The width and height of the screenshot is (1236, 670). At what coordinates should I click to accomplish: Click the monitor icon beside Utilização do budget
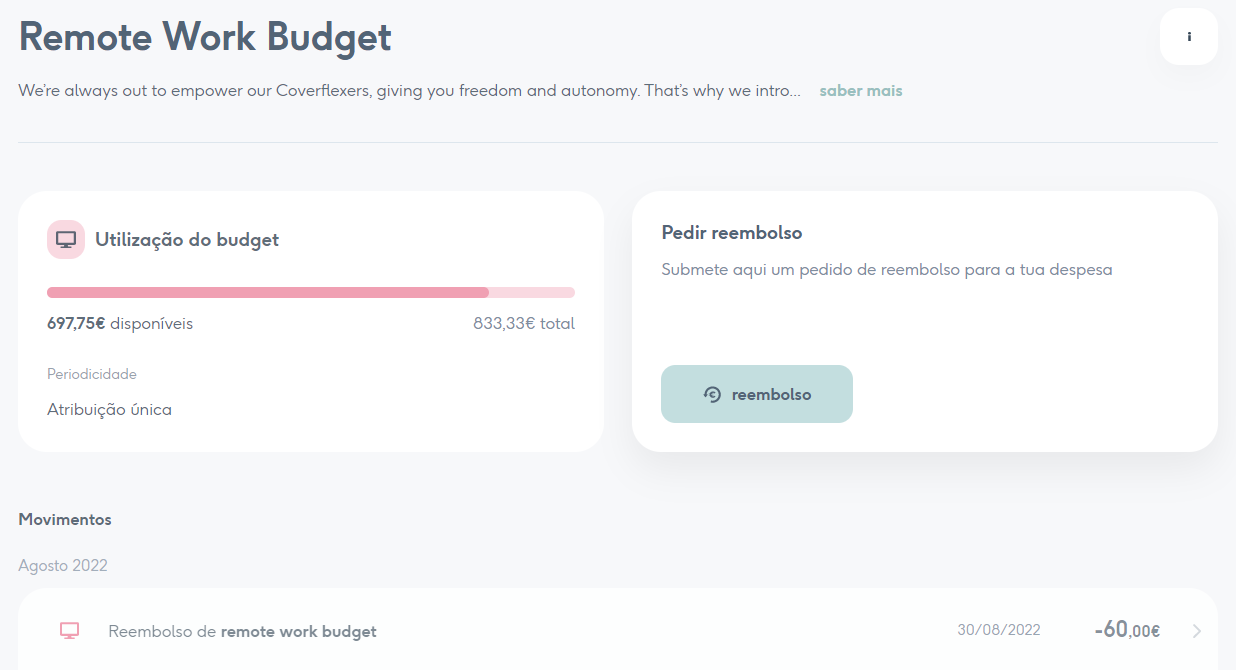coord(65,239)
